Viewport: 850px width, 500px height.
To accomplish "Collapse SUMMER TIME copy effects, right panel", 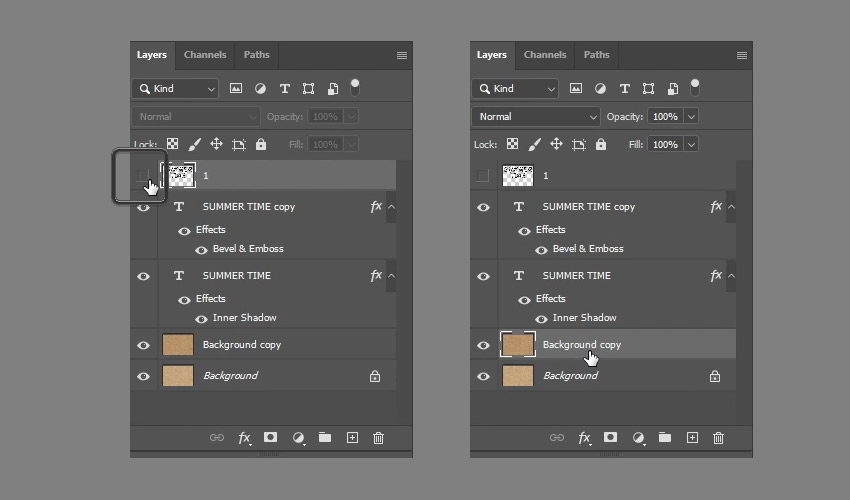I will pos(731,207).
